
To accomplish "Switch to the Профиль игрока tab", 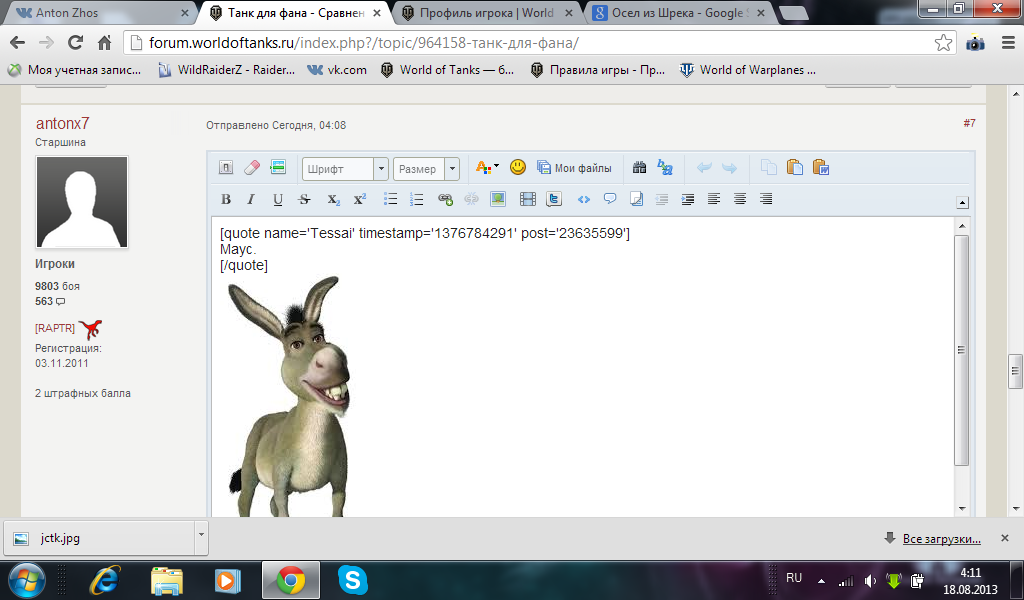I will (x=485, y=13).
